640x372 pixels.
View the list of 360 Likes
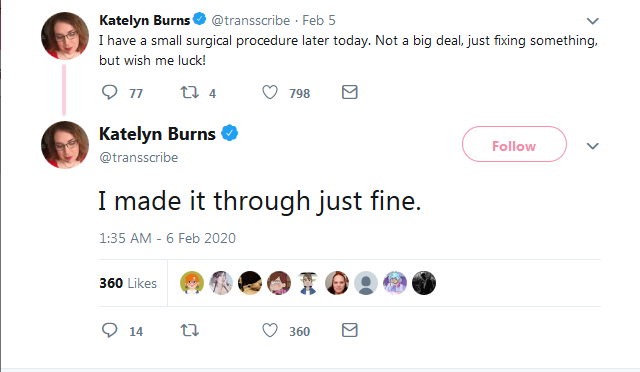(x=128, y=283)
